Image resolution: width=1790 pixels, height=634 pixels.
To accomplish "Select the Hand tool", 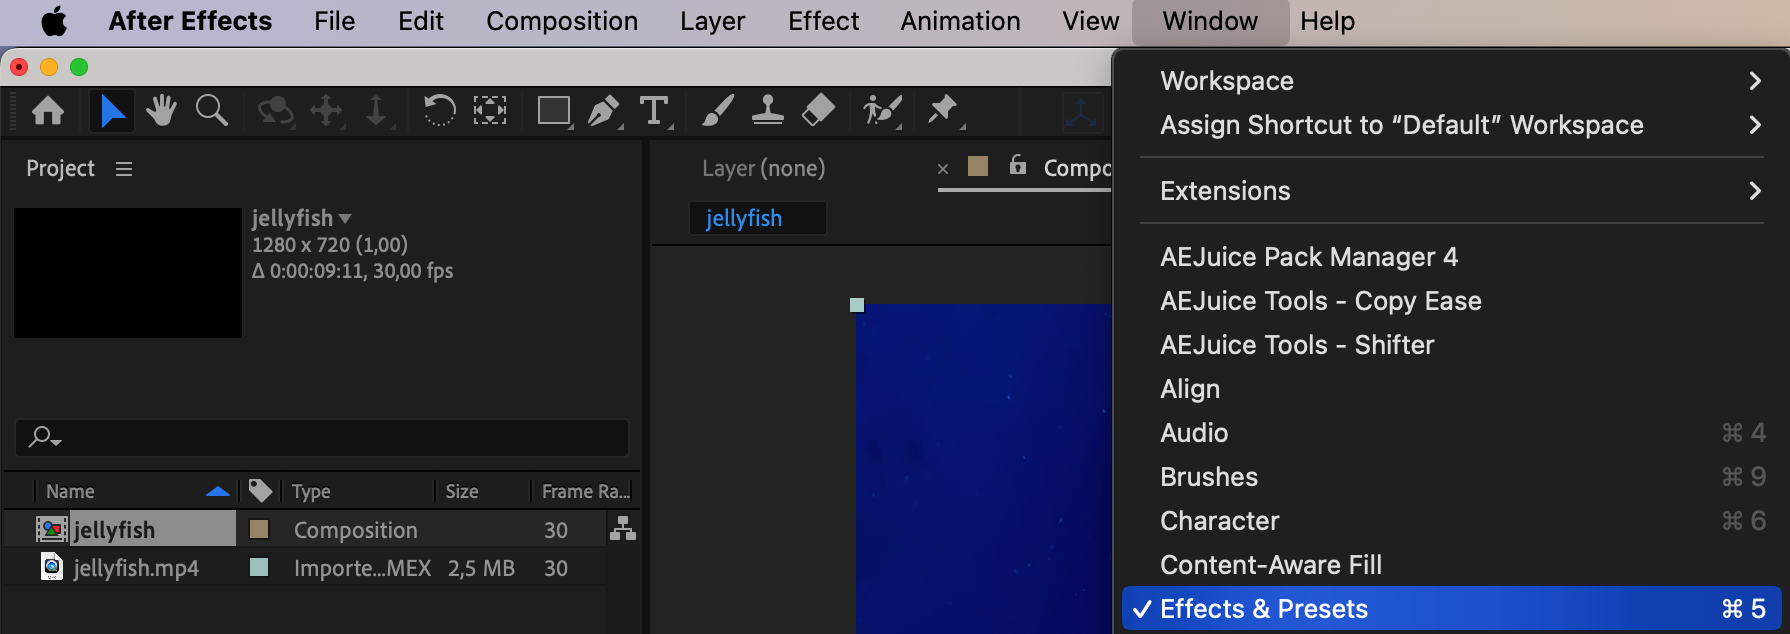I will click(161, 110).
